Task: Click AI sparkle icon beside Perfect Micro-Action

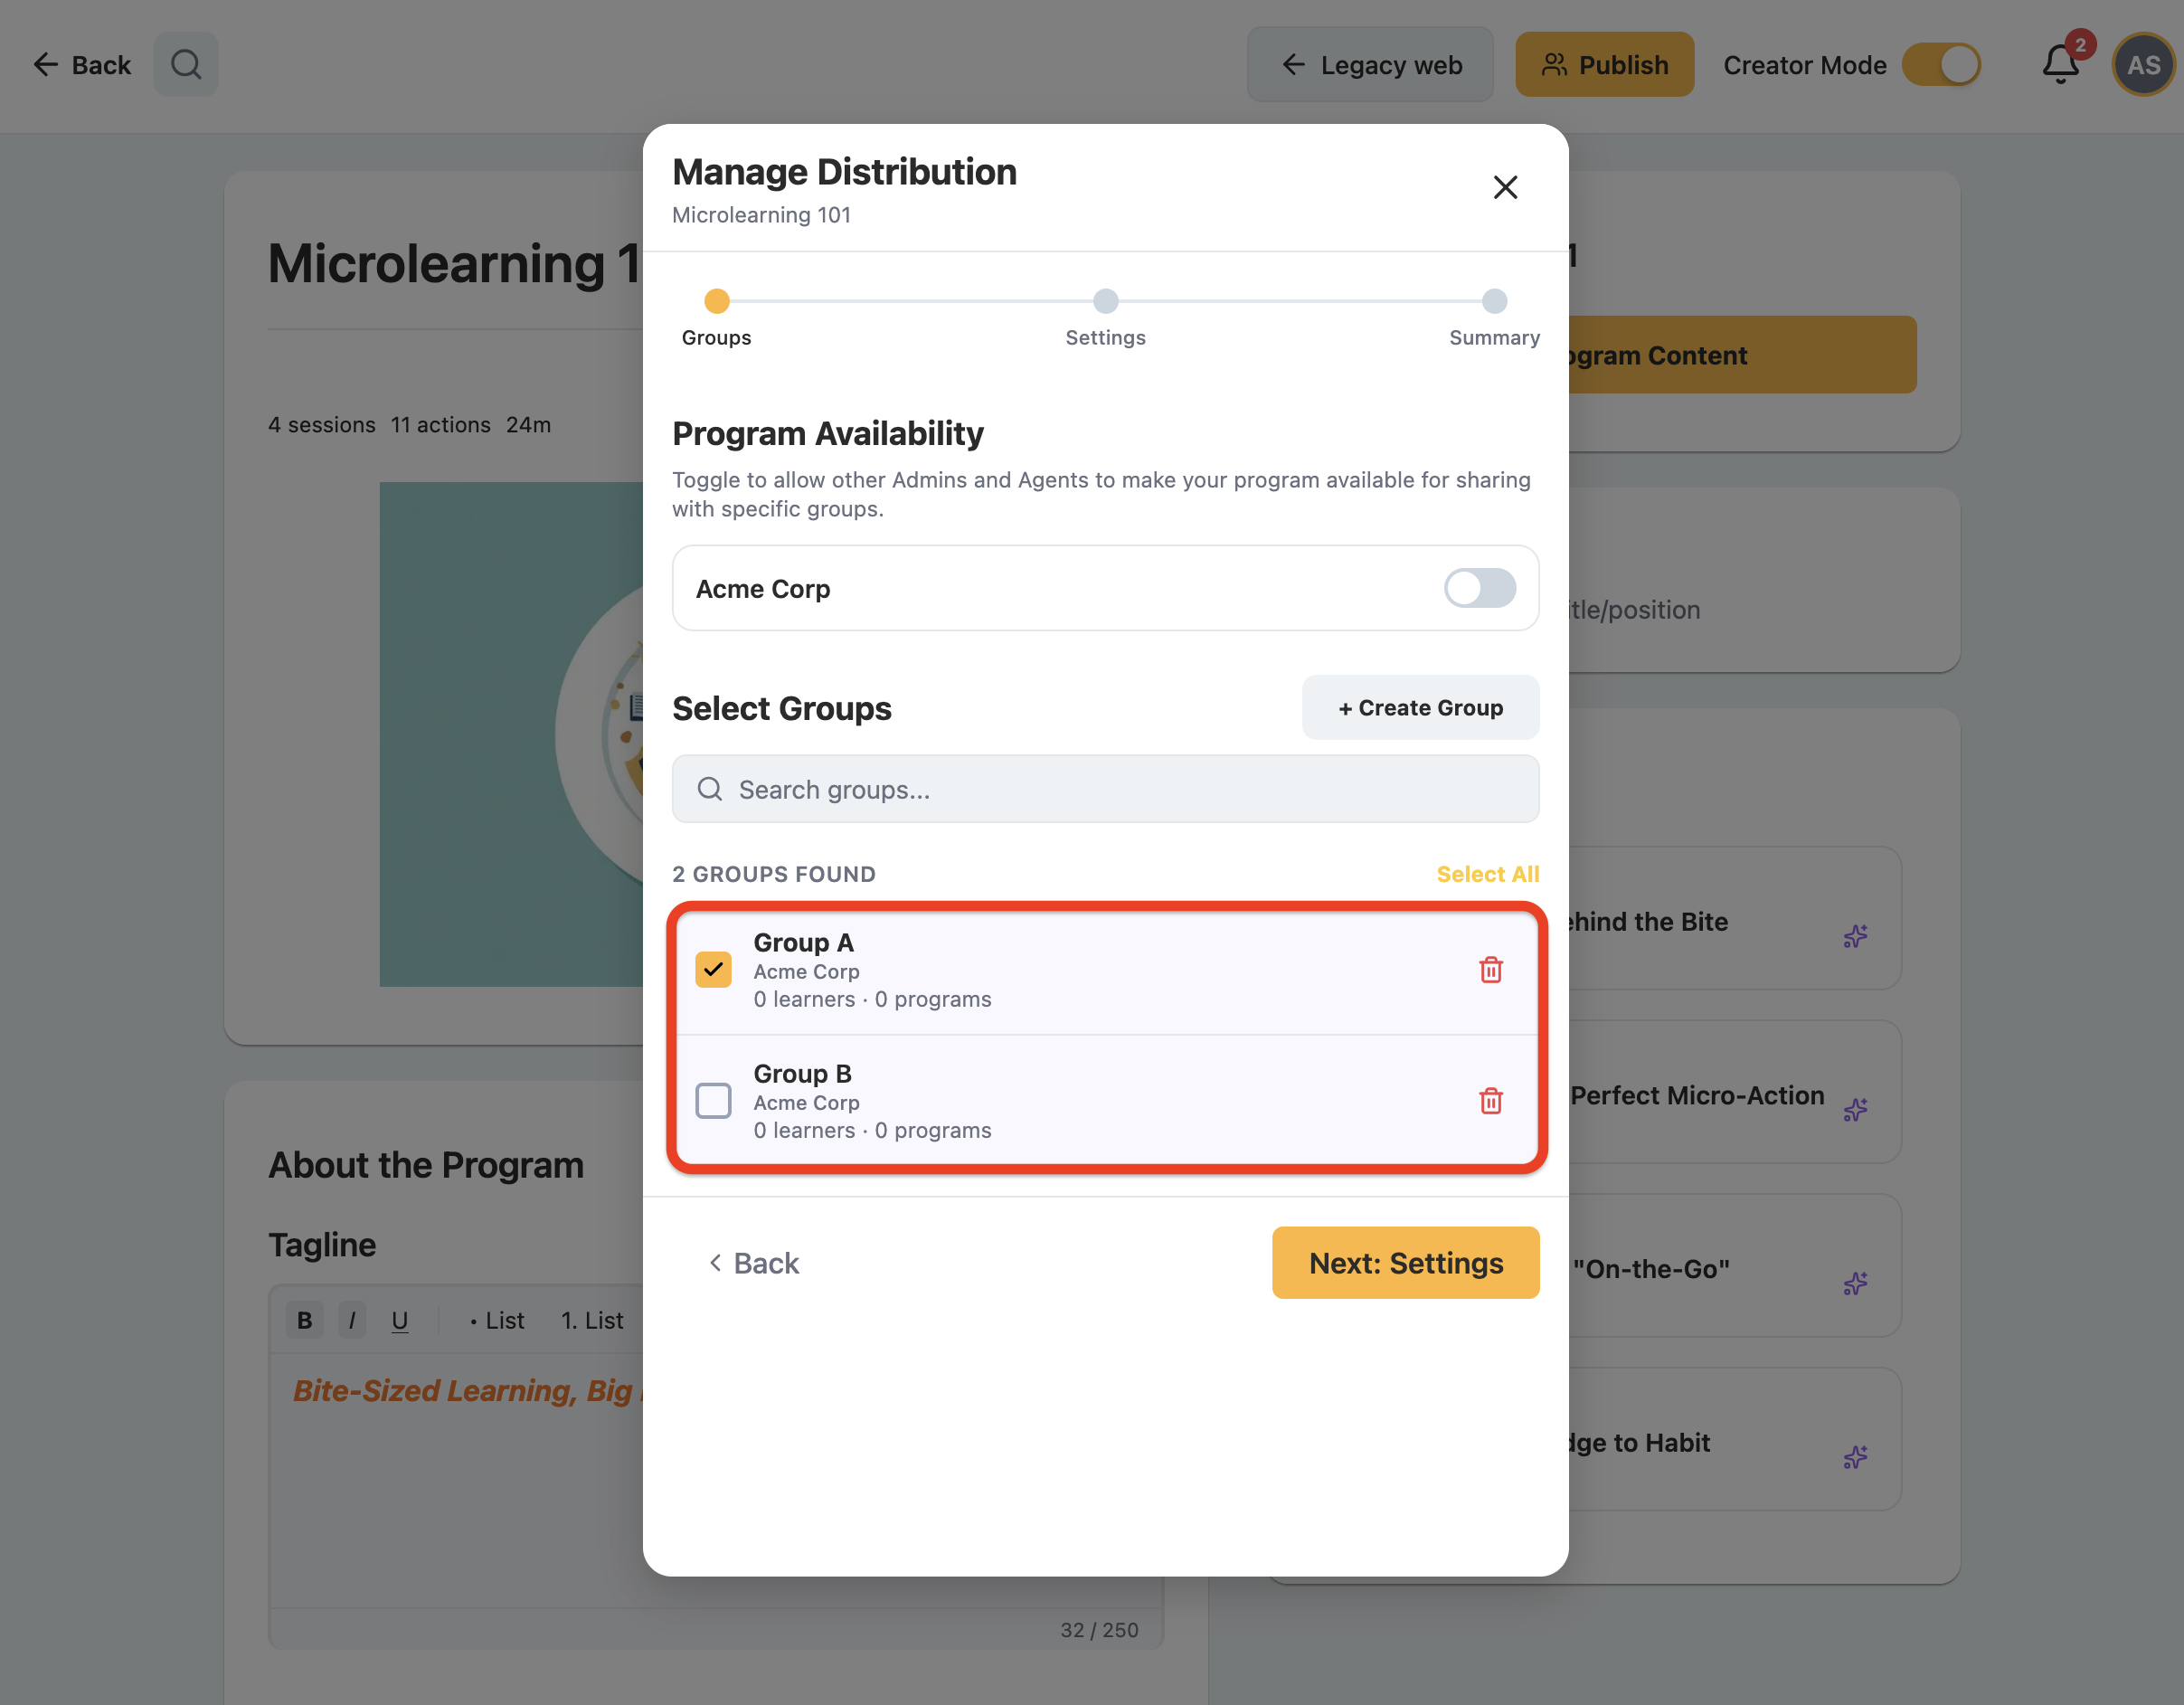Action: (x=1855, y=1110)
